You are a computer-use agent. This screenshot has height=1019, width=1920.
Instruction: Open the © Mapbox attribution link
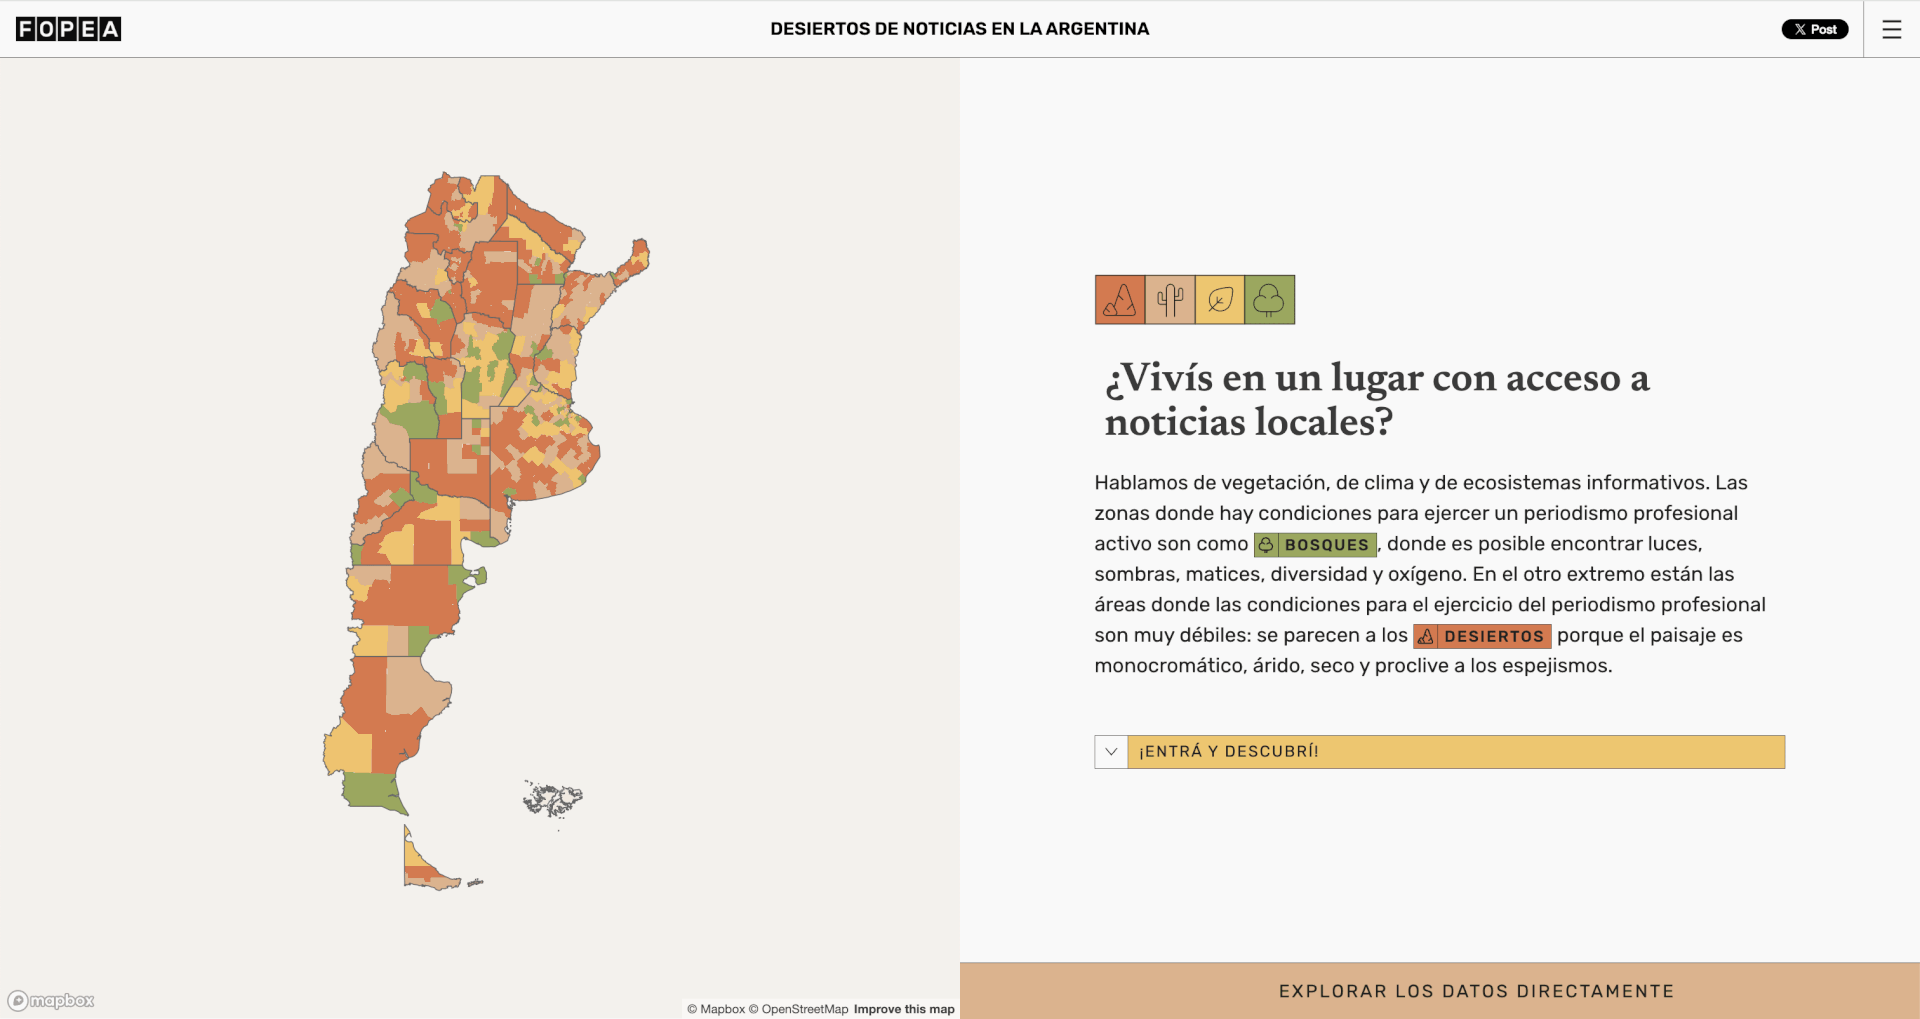(716, 1009)
